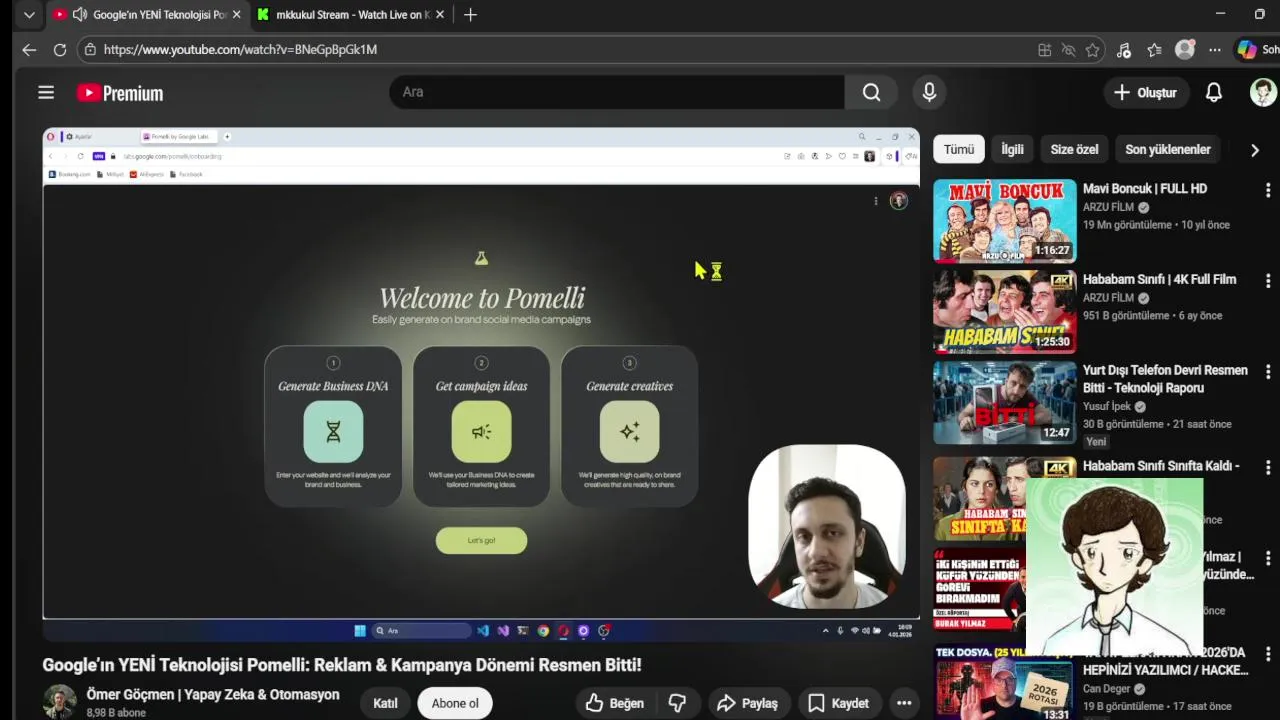
Task: Open the tab search dropdown arrow
Action: [29, 15]
